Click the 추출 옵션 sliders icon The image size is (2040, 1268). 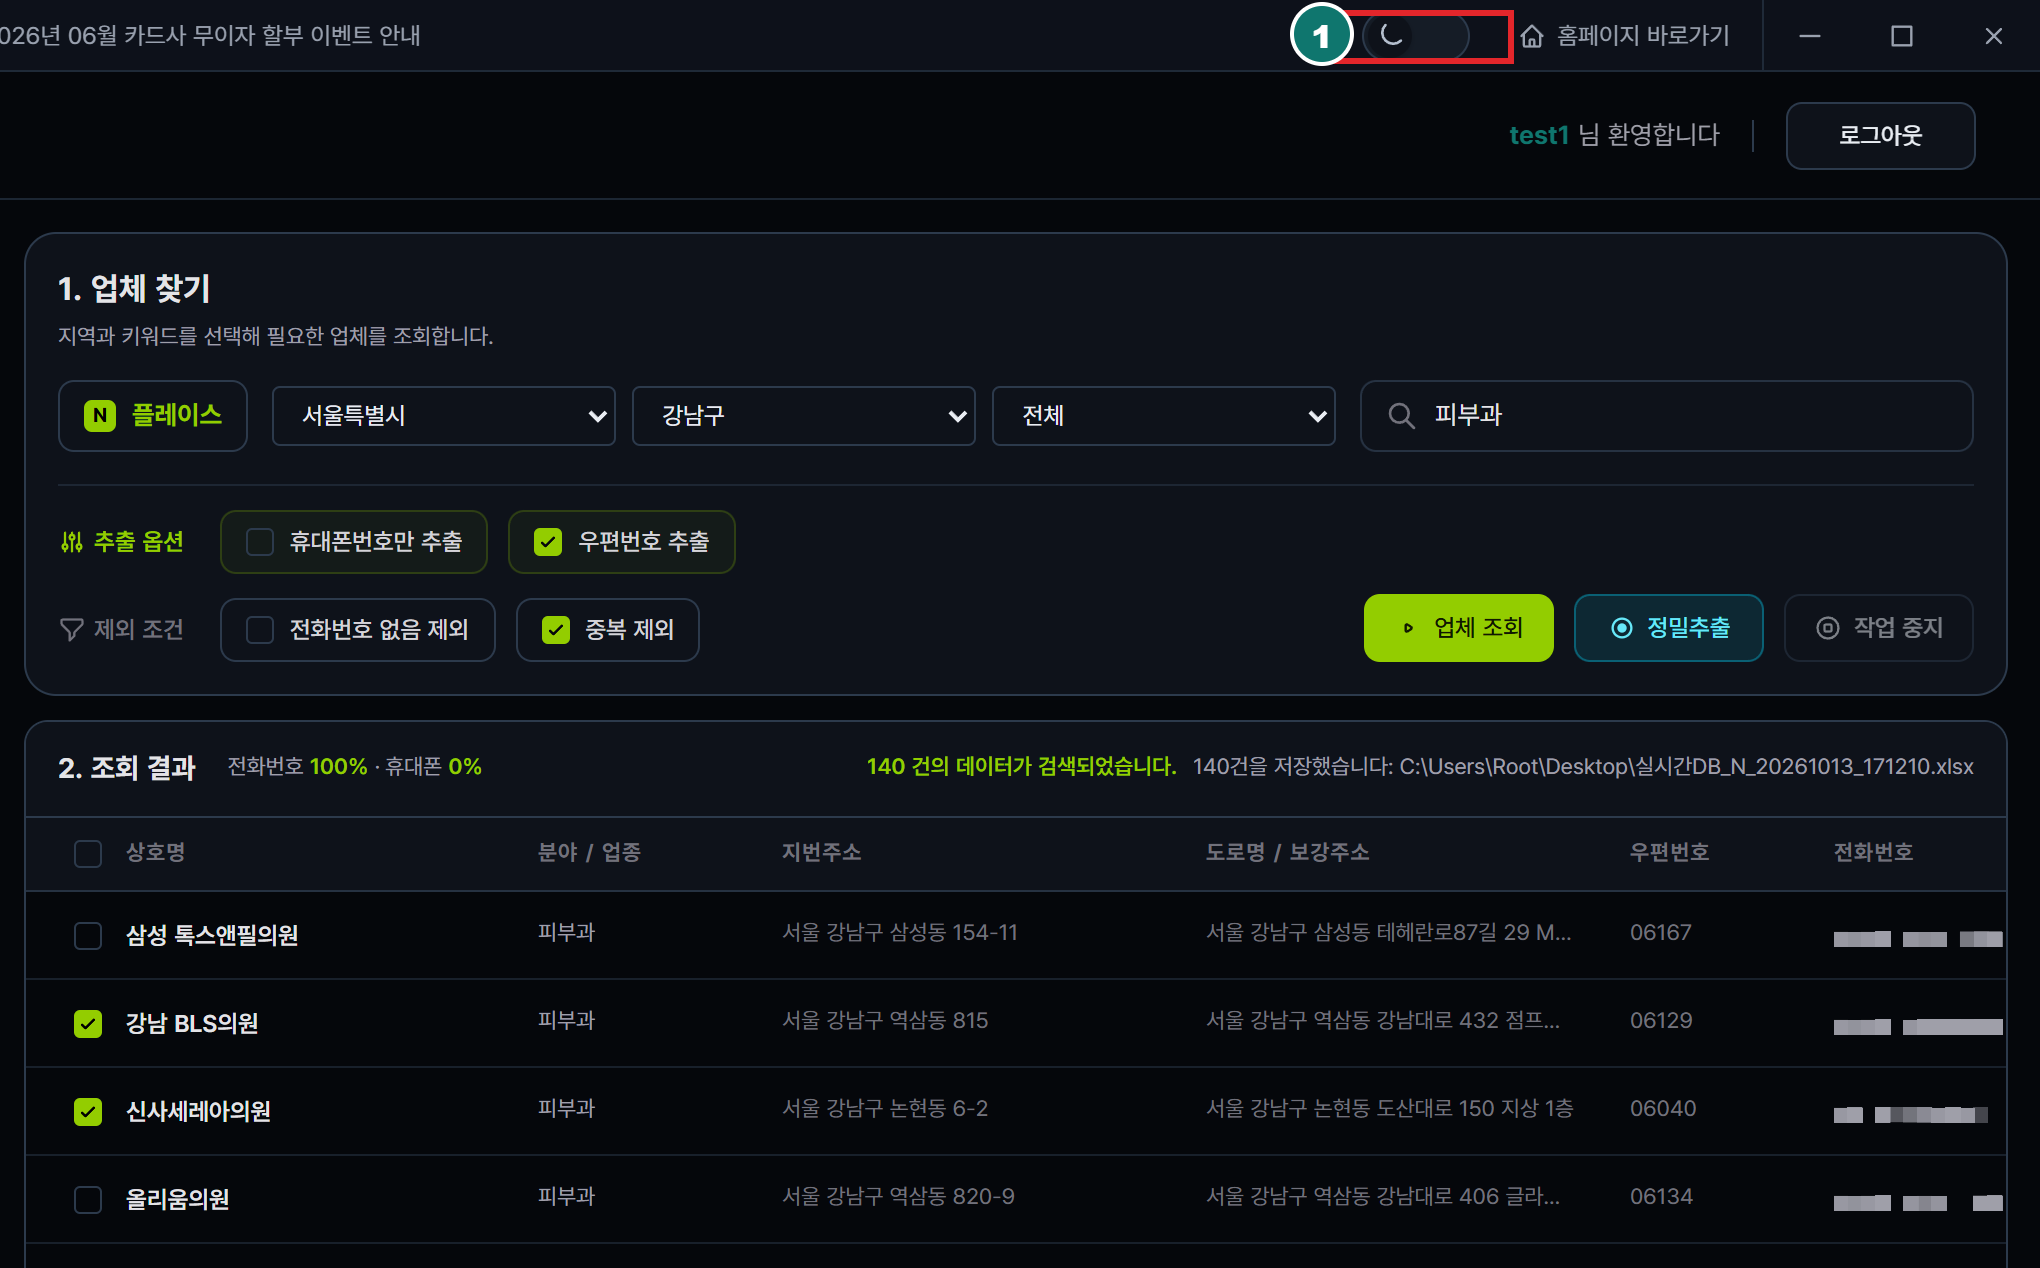(72, 542)
